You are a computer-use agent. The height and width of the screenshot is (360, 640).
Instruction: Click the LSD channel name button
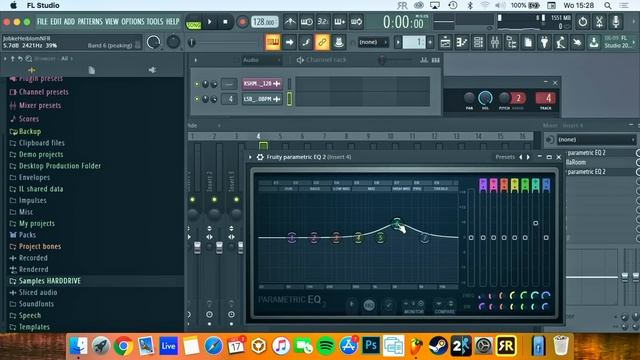(x=262, y=99)
